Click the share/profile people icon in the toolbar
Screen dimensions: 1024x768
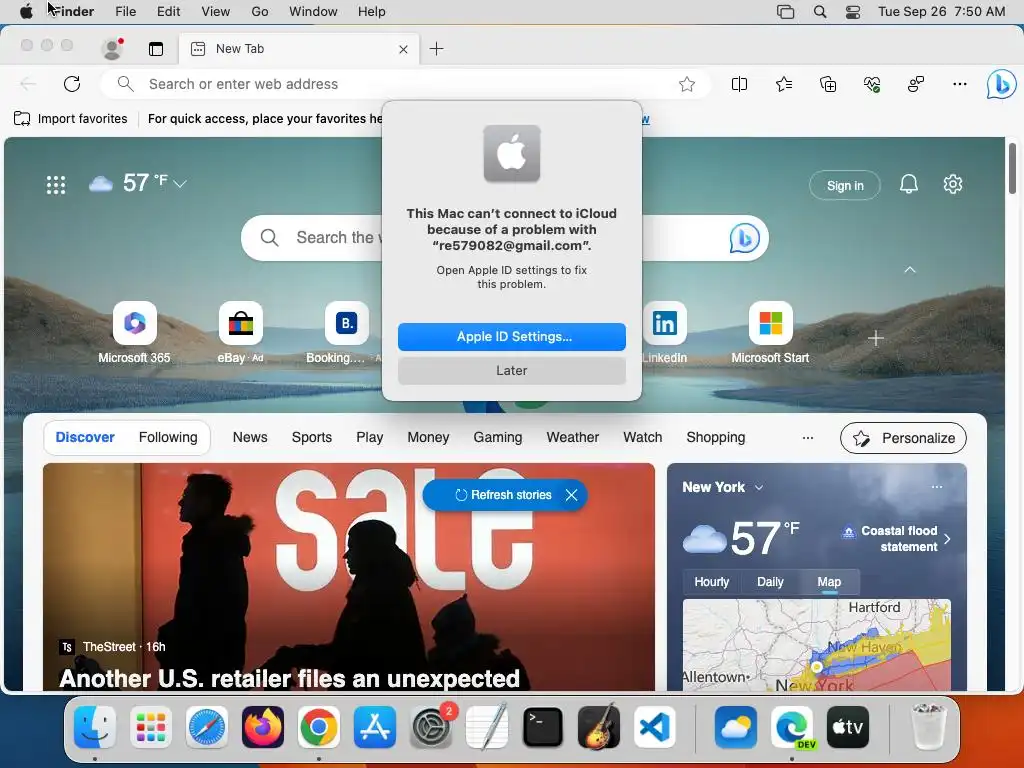point(916,84)
